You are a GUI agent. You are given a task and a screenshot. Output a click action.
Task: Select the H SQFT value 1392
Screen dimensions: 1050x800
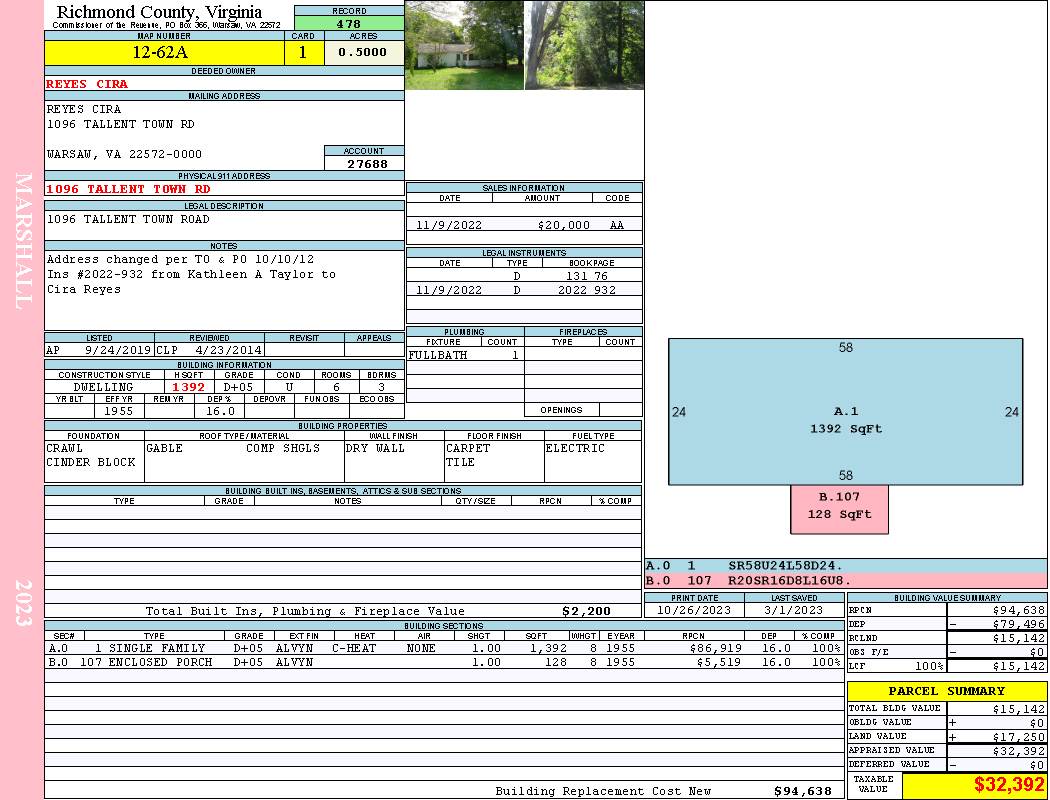[188, 387]
